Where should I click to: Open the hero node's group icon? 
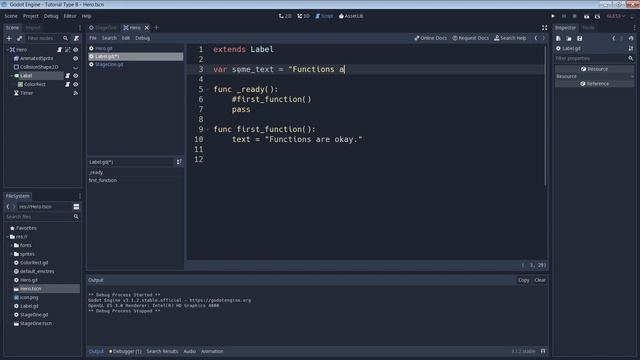pyautogui.click(x=67, y=49)
